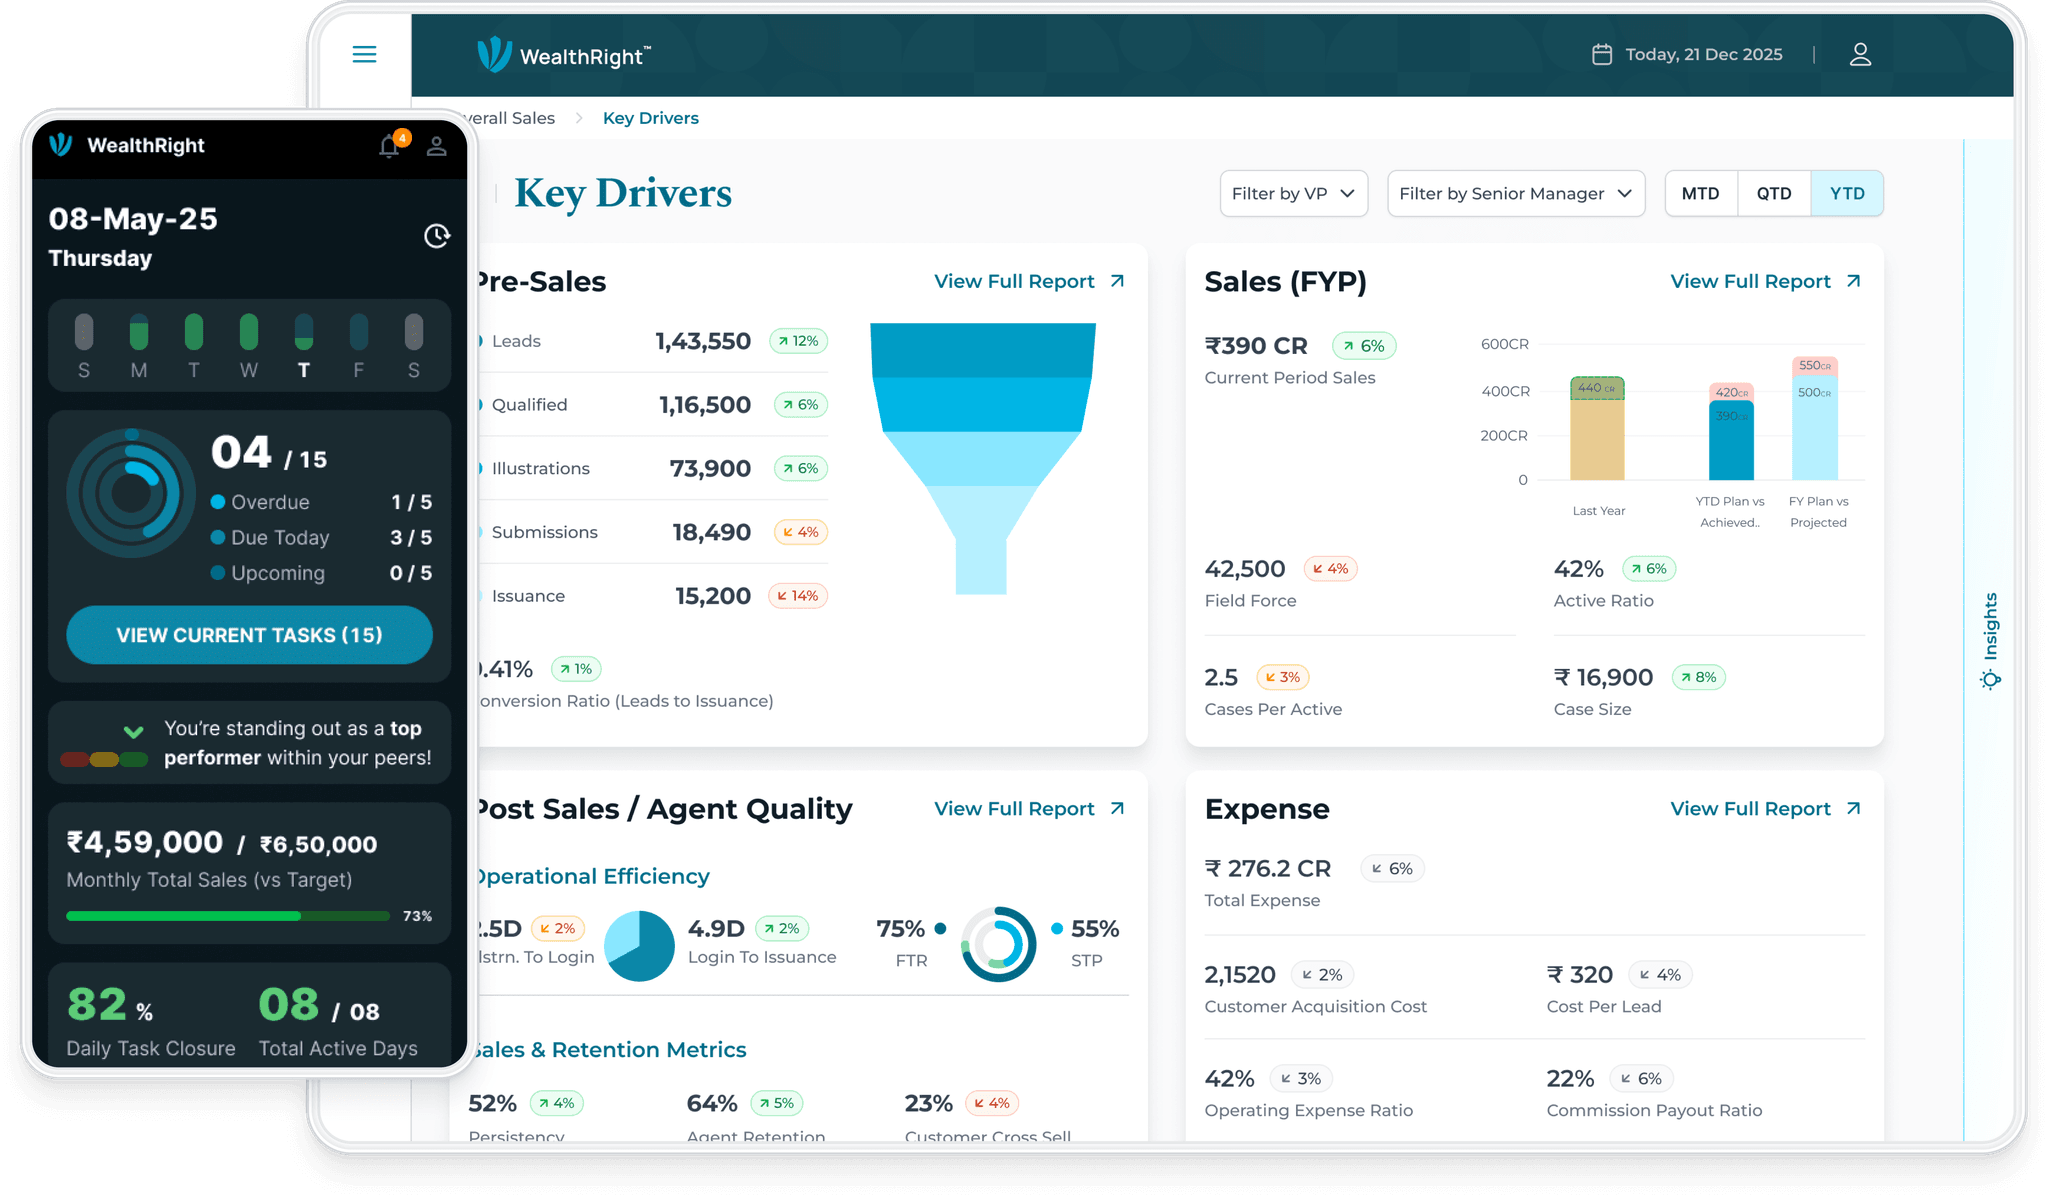Image resolution: width=2048 pixels, height=1195 pixels.
Task: Click the peer-ranking colored pills in the mobile app
Action: (104, 759)
